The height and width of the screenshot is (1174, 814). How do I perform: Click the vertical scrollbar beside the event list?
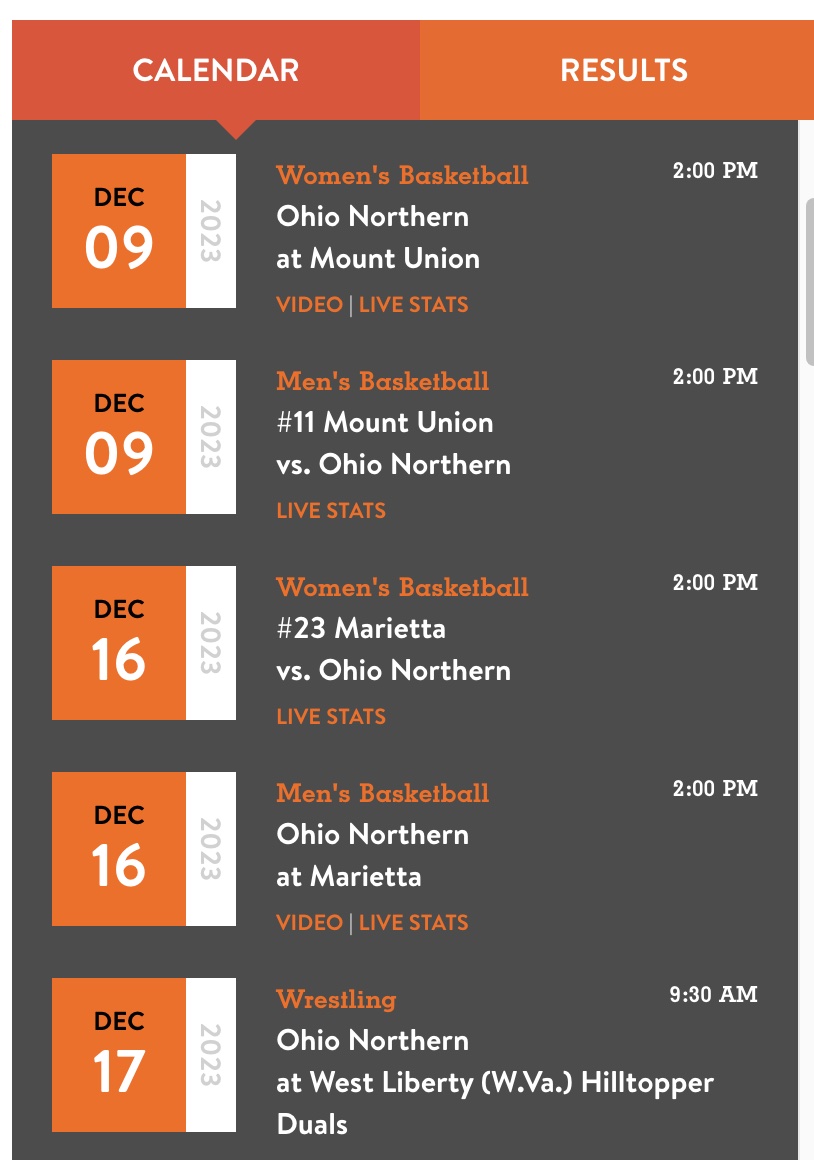click(810, 282)
